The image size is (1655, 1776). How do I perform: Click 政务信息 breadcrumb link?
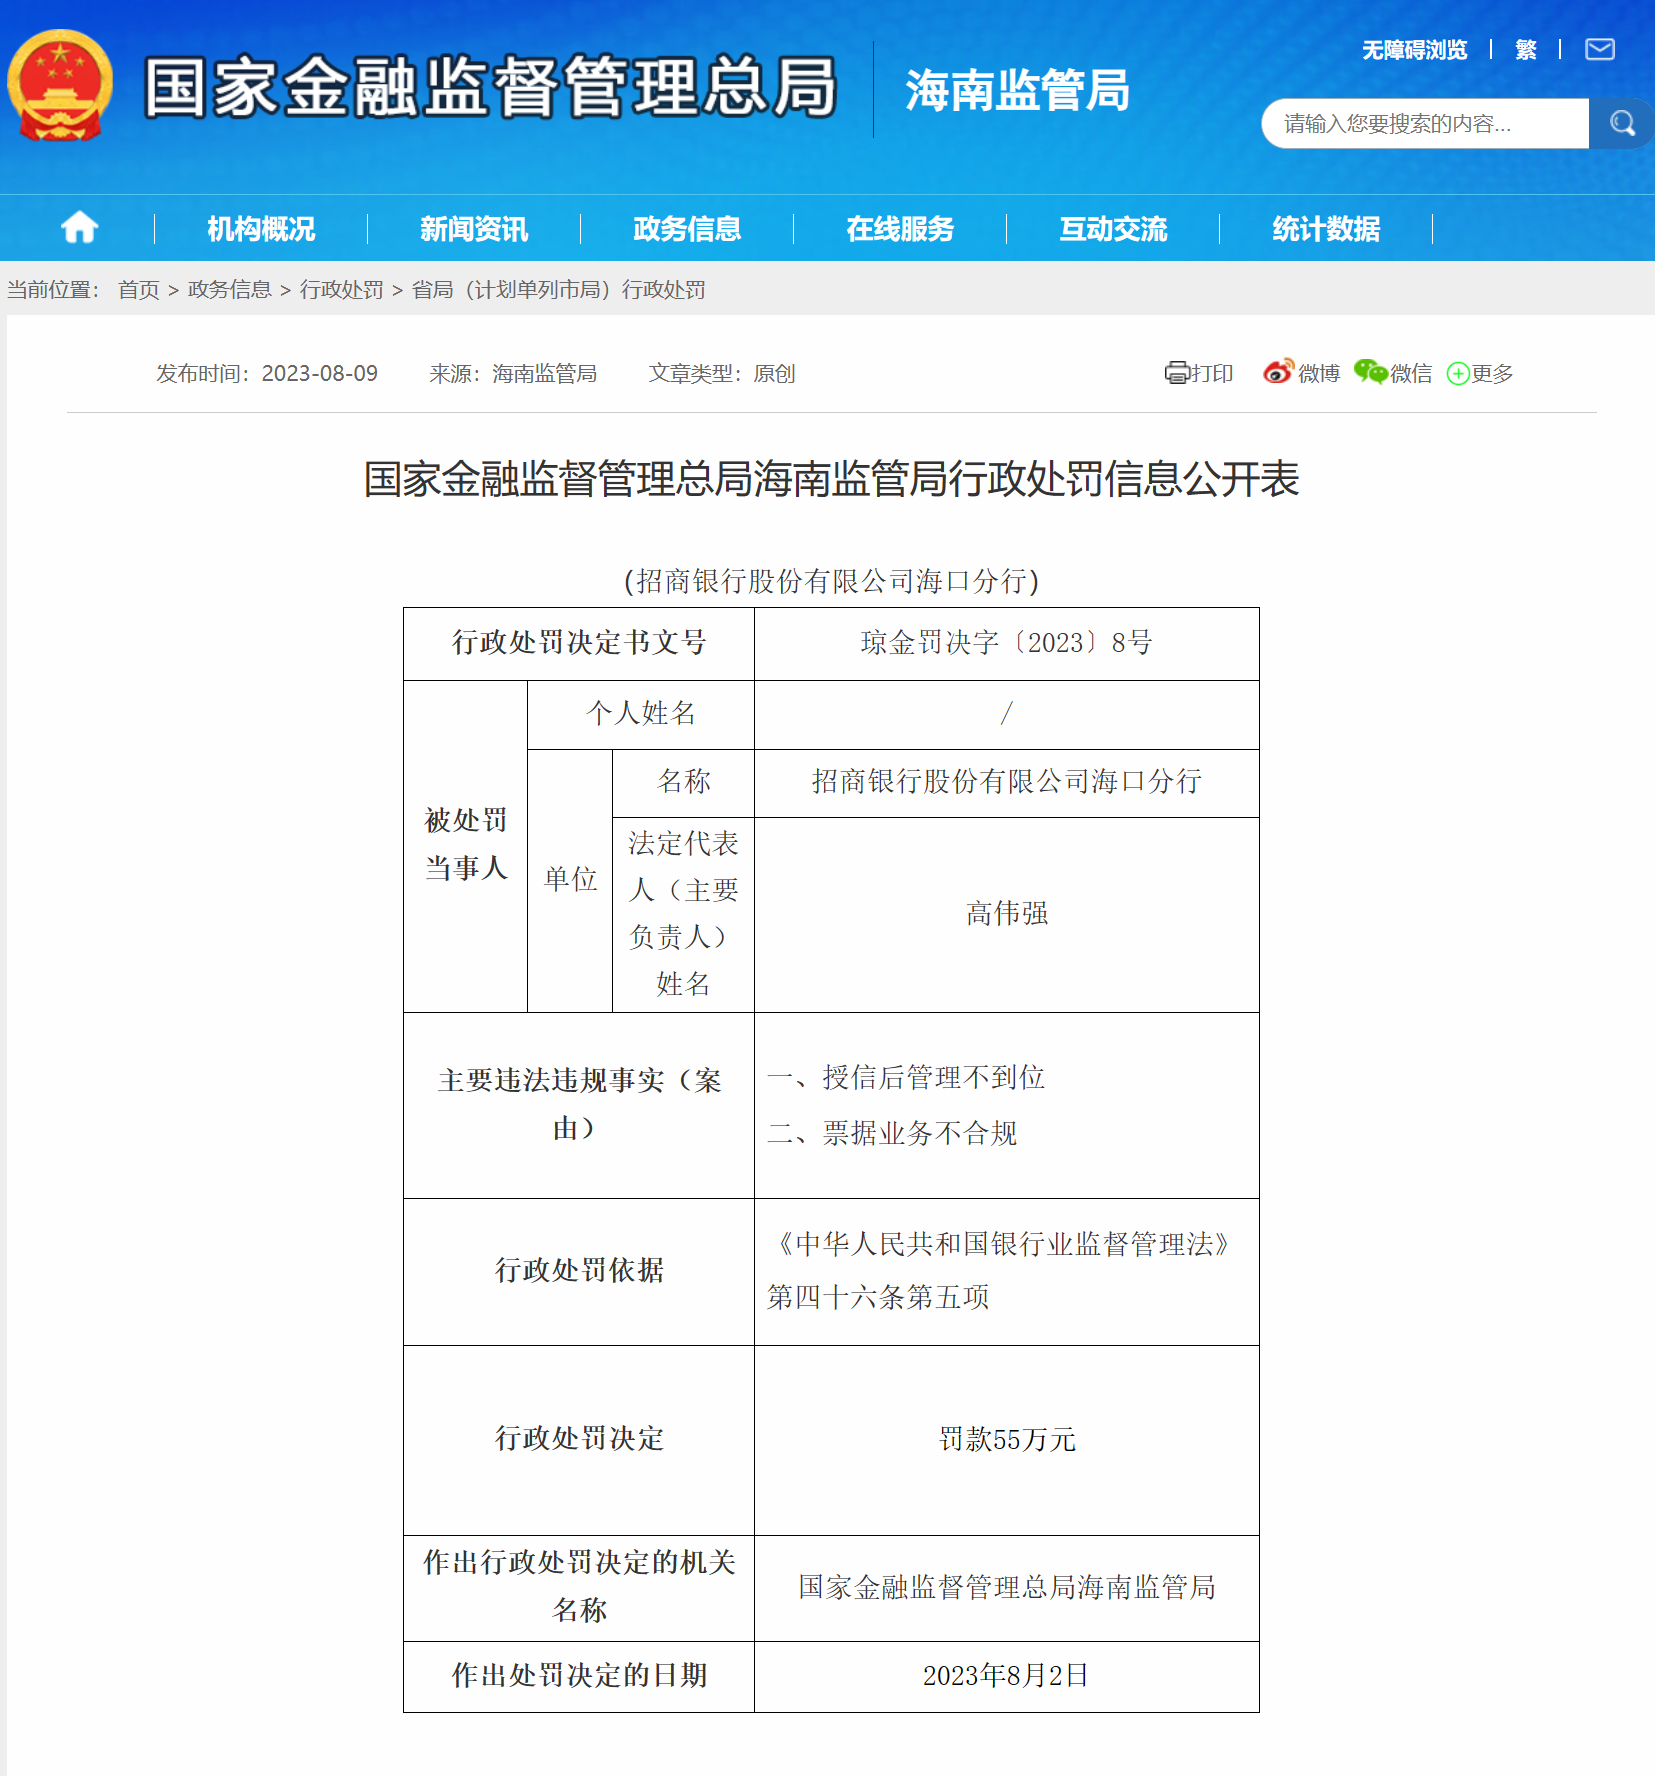pyautogui.click(x=230, y=290)
